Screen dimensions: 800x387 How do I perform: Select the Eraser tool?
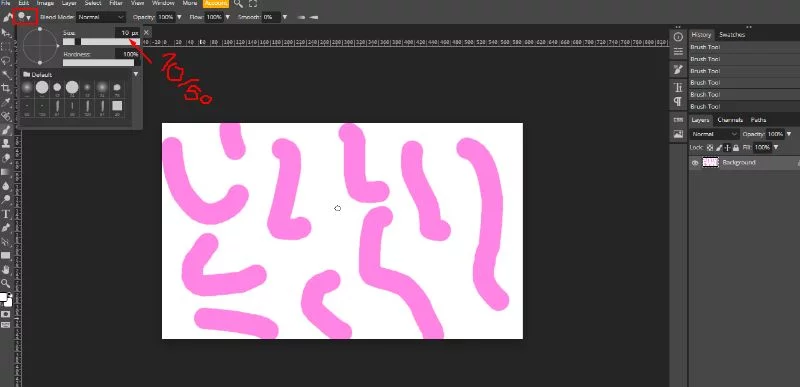pos(6,158)
